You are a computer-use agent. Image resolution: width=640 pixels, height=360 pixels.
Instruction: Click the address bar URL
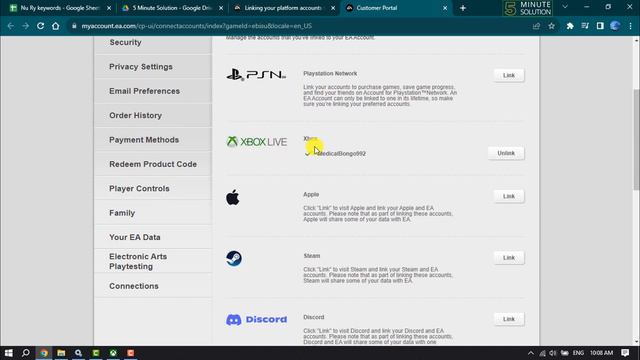[x=197, y=26]
